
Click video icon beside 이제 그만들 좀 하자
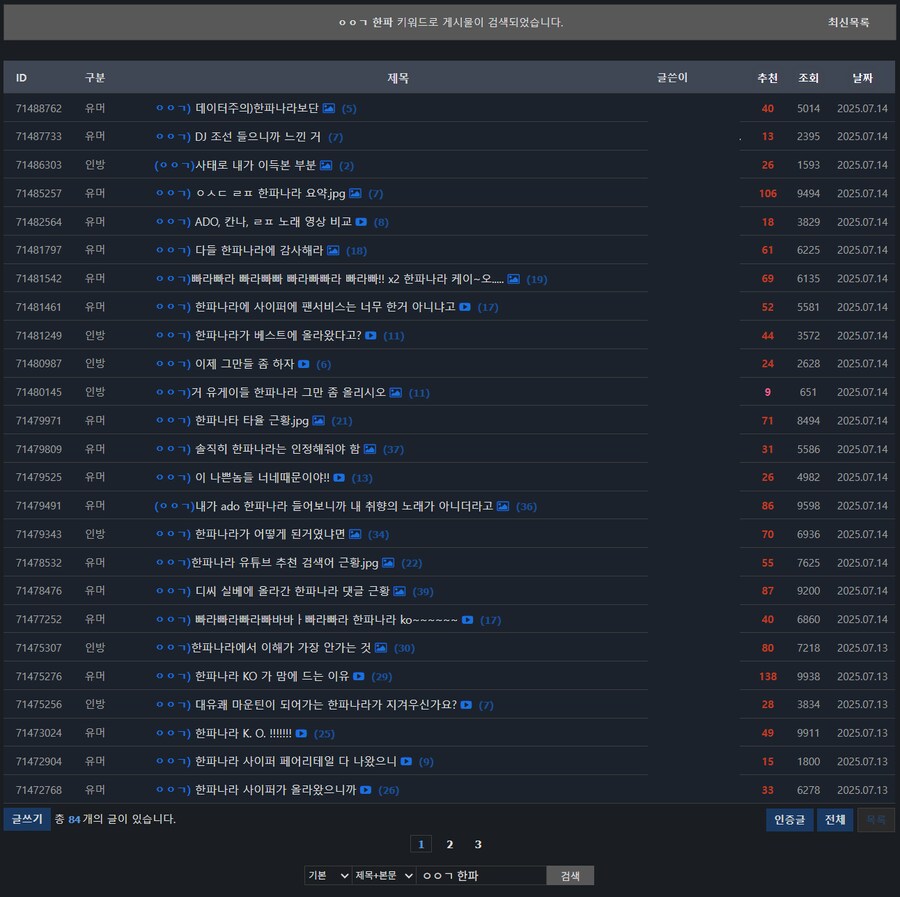pos(304,364)
